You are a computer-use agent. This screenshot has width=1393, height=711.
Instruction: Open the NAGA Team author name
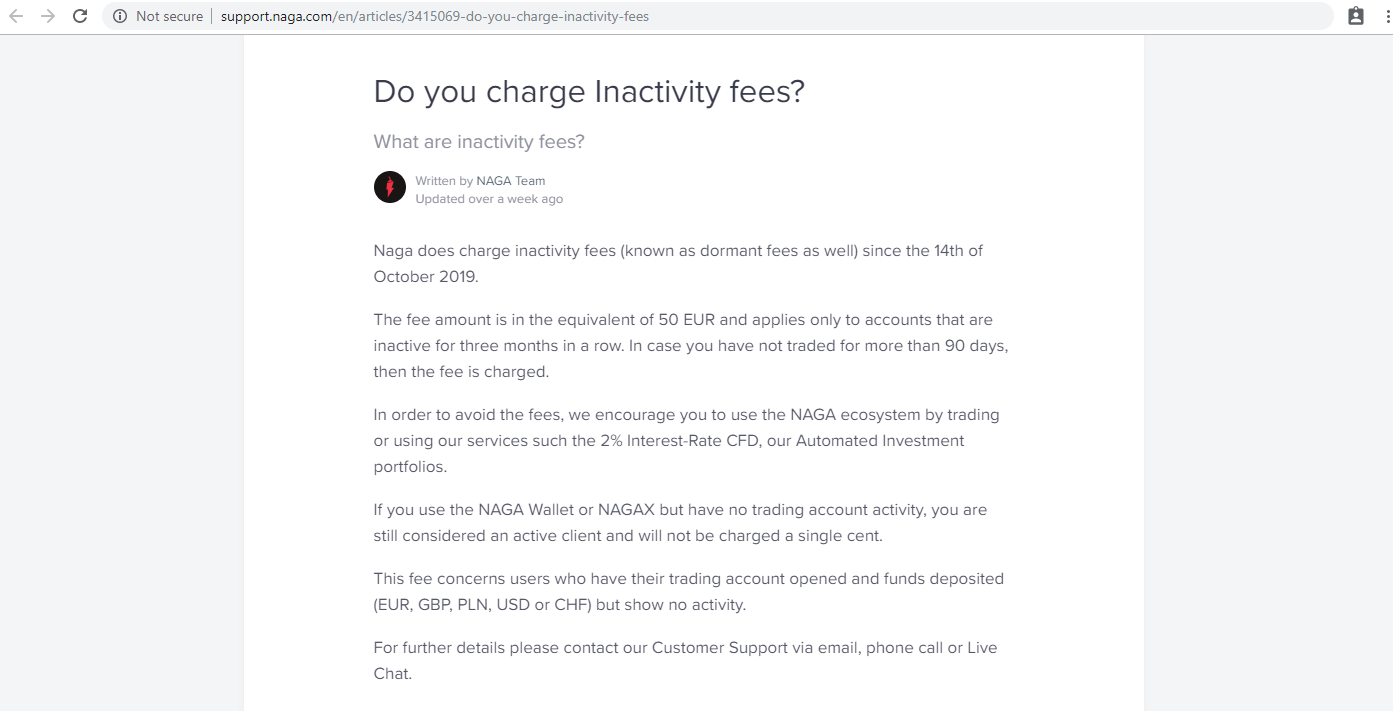[511, 181]
